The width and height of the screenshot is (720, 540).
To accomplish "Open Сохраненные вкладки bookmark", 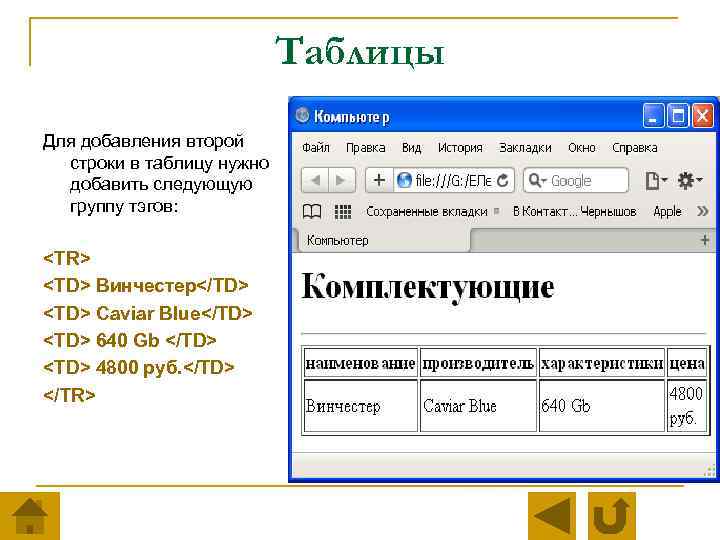I will point(427,212).
